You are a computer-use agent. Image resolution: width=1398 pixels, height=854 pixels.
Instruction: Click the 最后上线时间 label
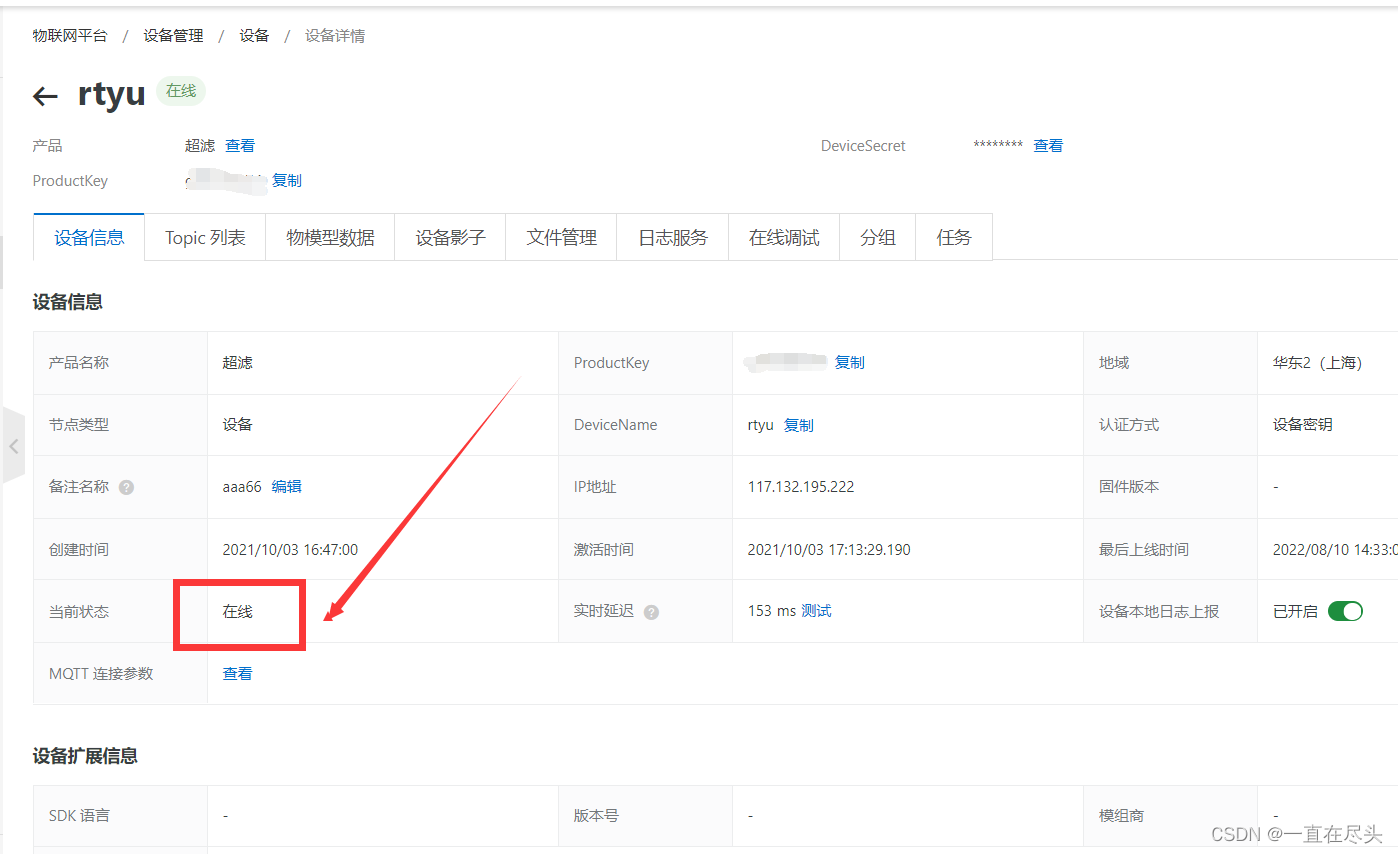(1144, 550)
